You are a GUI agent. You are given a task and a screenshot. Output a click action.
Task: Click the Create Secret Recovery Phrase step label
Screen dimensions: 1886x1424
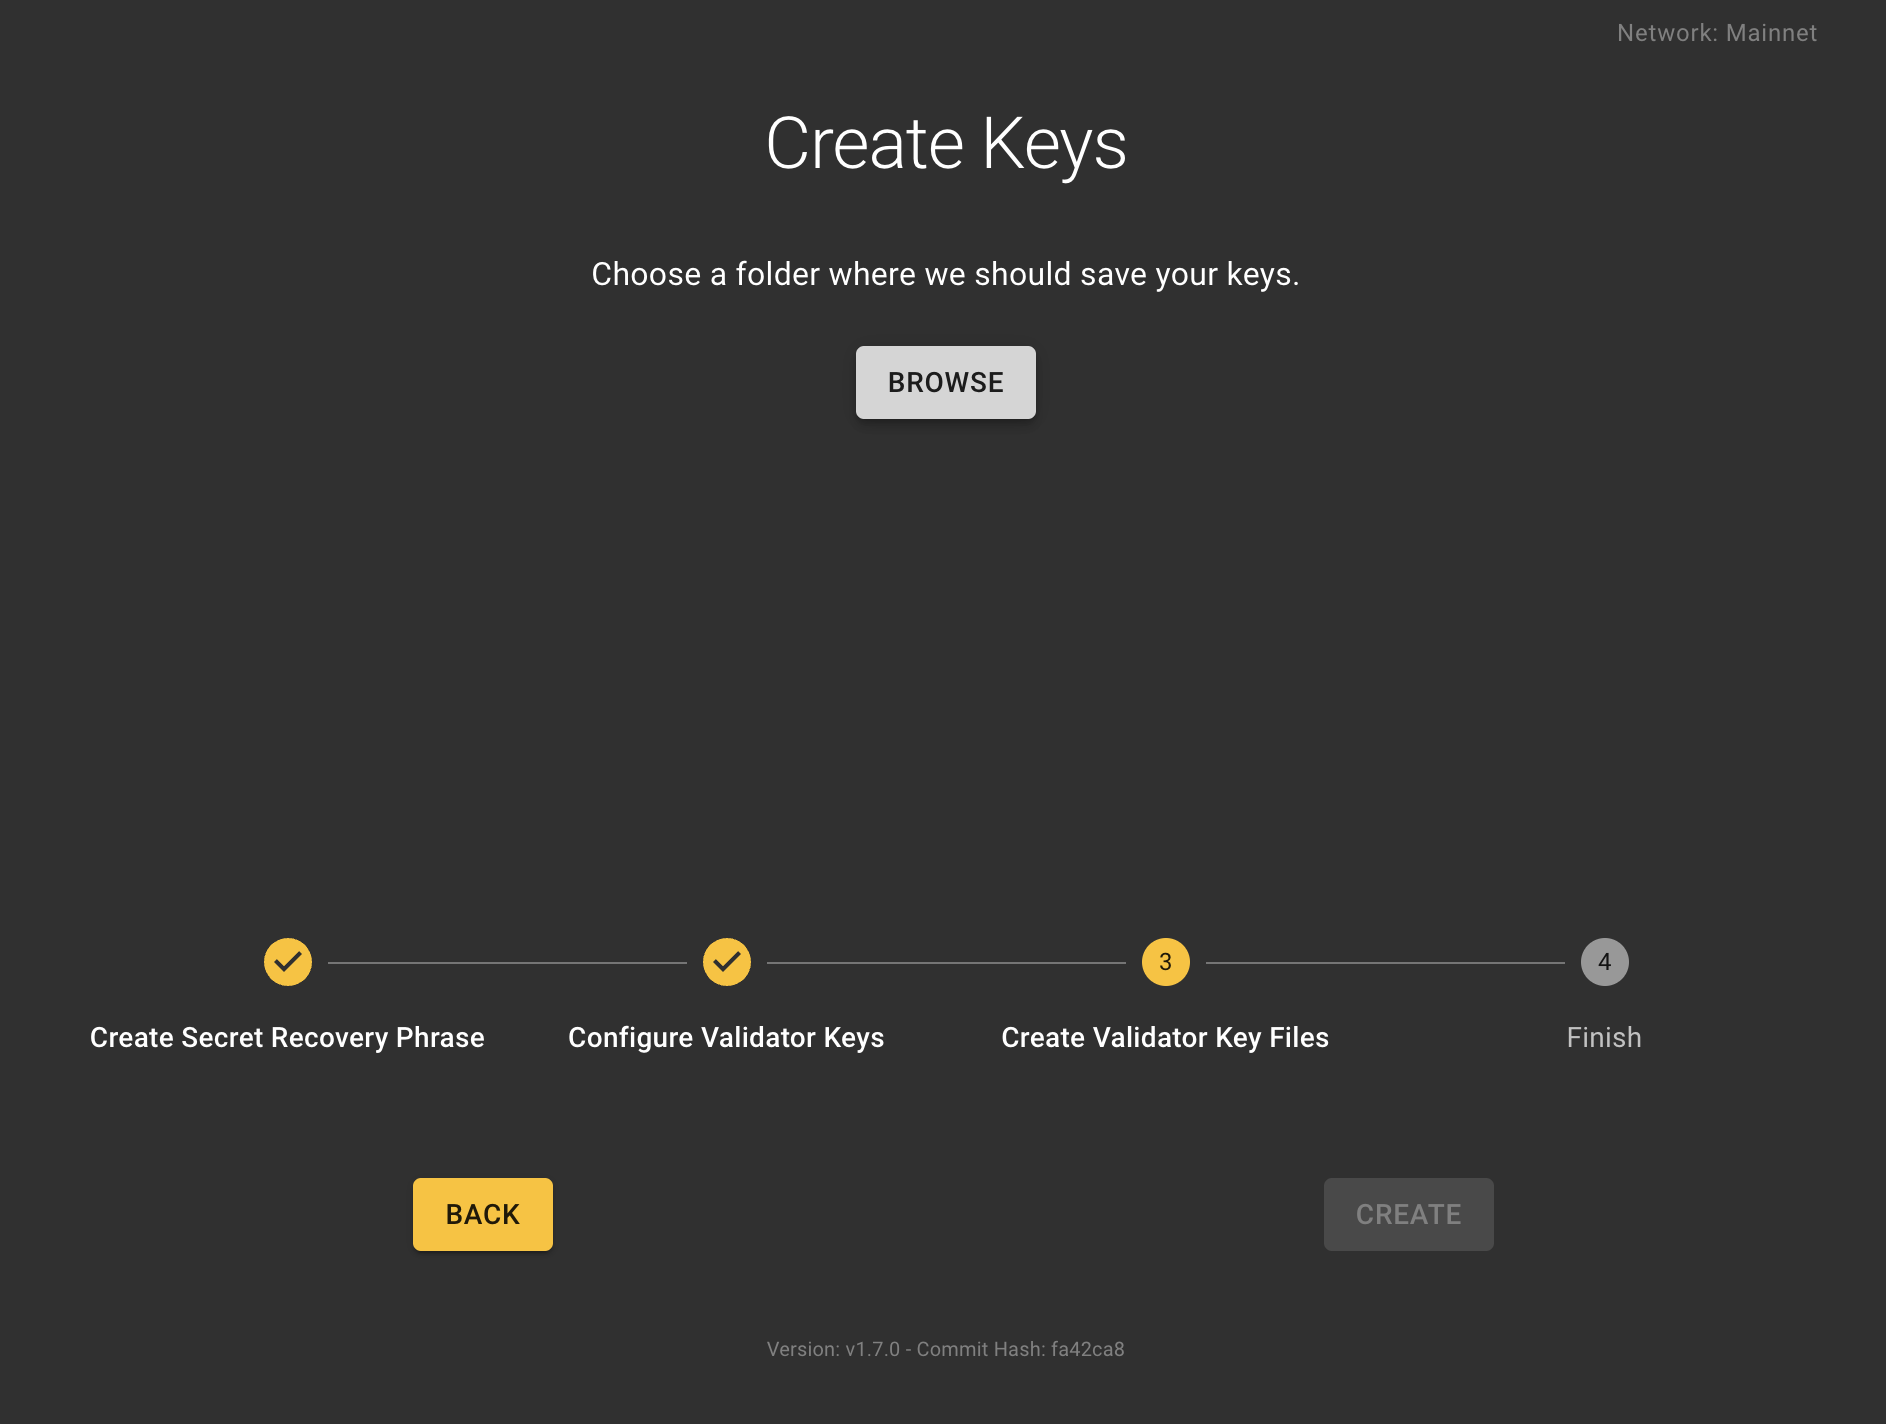tap(287, 1038)
